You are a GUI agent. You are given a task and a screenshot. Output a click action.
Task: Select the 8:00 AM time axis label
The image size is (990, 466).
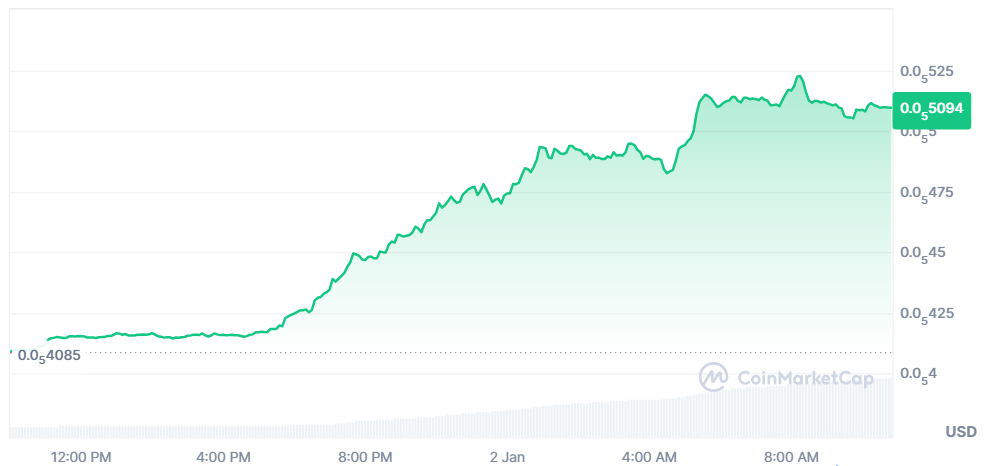tap(791, 457)
